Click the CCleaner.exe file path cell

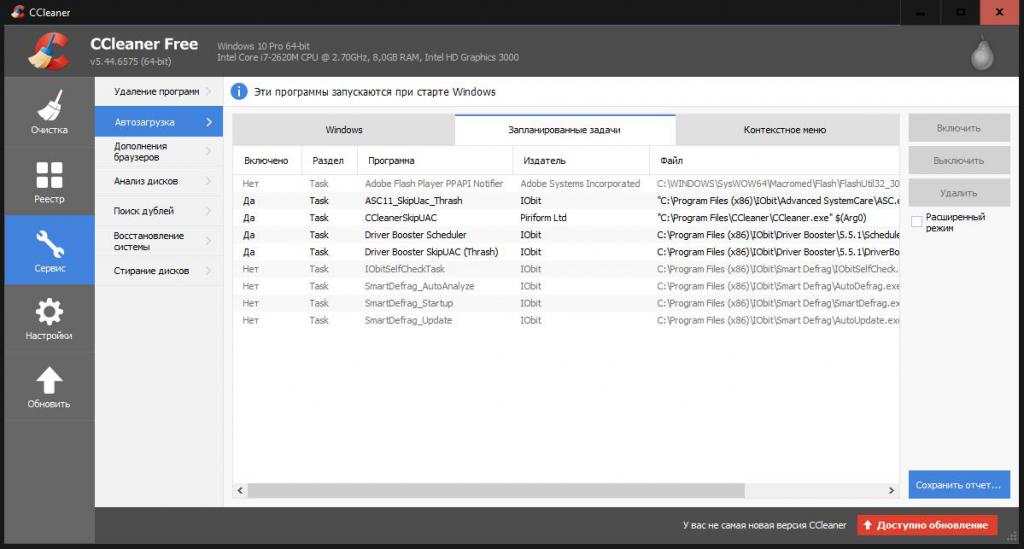point(761,217)
